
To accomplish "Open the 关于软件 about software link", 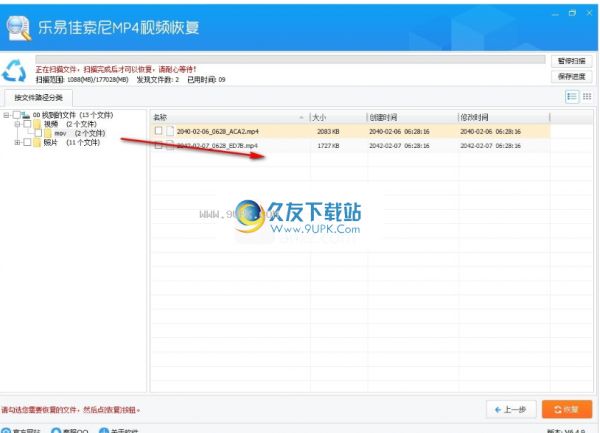I will click(x=119, y=431).
